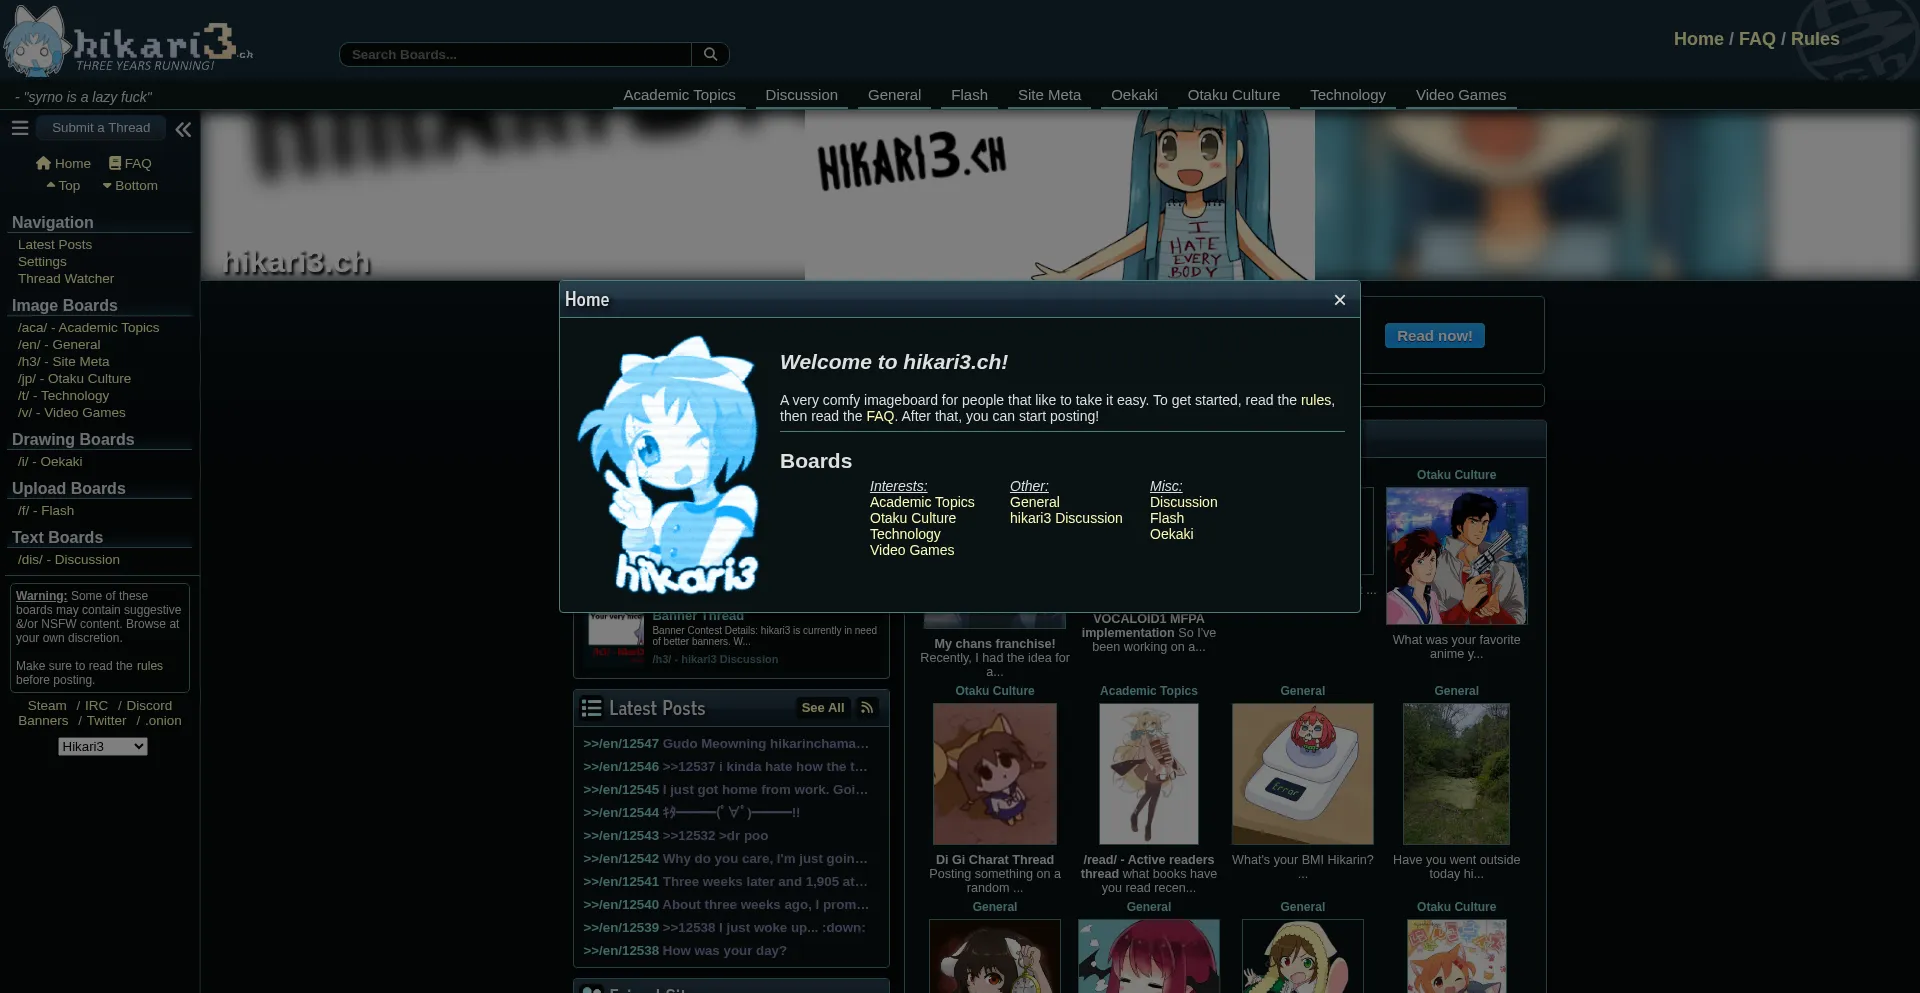Click the search magnifier button

(x=710, y=54)
